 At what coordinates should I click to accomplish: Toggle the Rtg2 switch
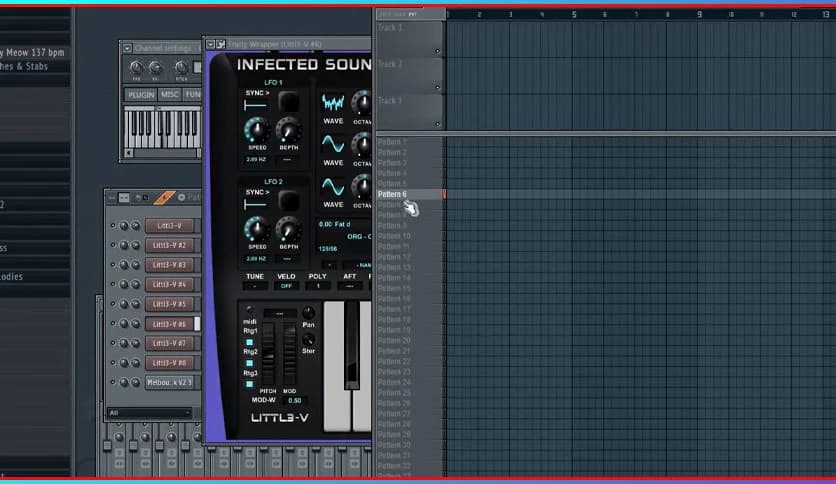coord(249,363)
